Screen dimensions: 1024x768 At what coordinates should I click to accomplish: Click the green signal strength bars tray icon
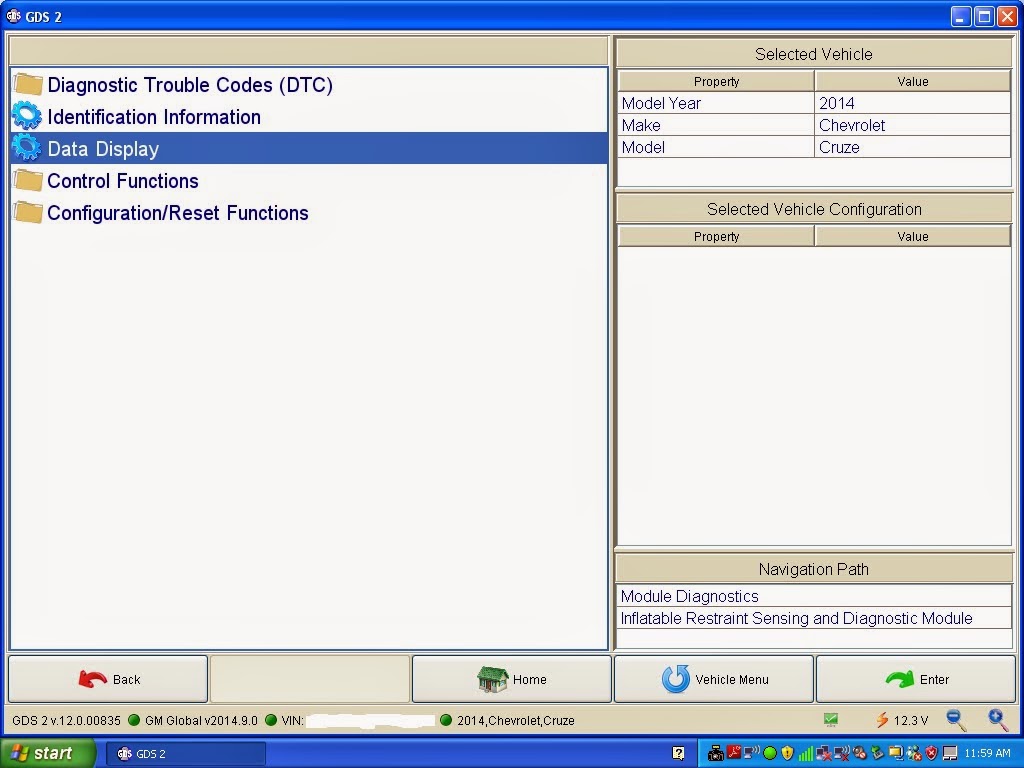806,753
